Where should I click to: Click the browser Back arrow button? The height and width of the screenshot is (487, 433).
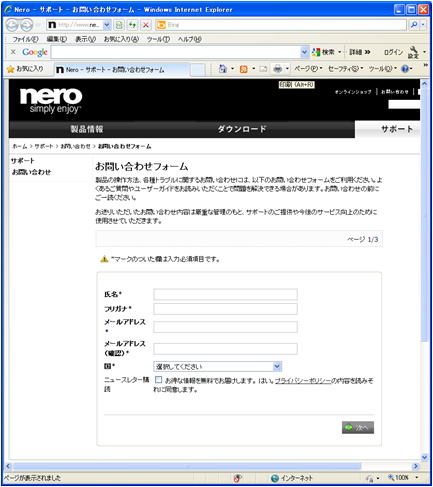(x=12, y=25)
